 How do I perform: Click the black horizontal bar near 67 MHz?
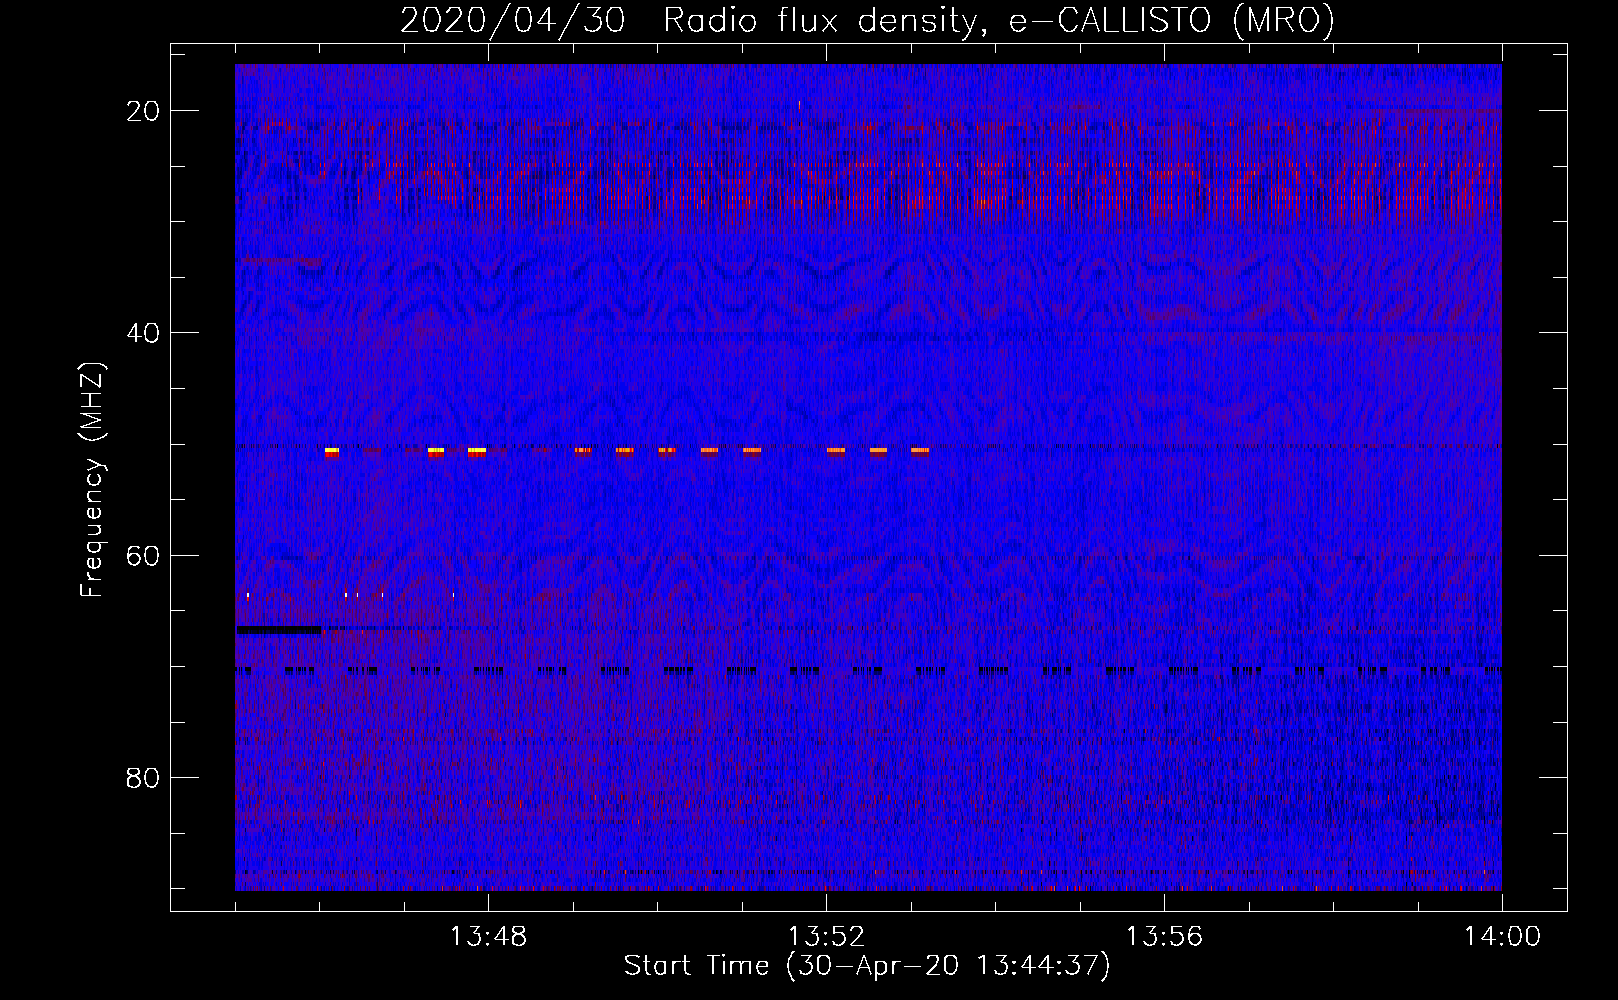[279, 630]
